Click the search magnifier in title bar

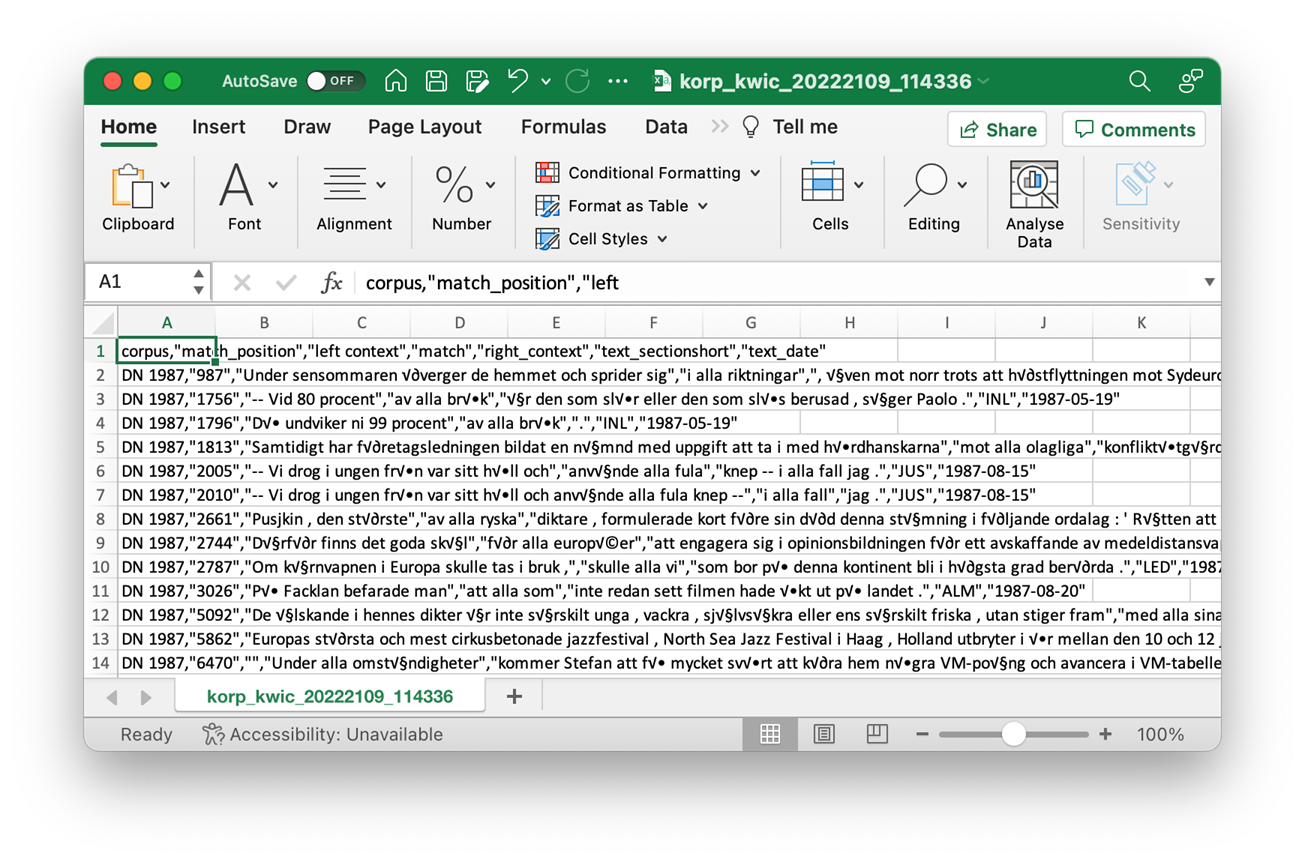coord(1139,81)
